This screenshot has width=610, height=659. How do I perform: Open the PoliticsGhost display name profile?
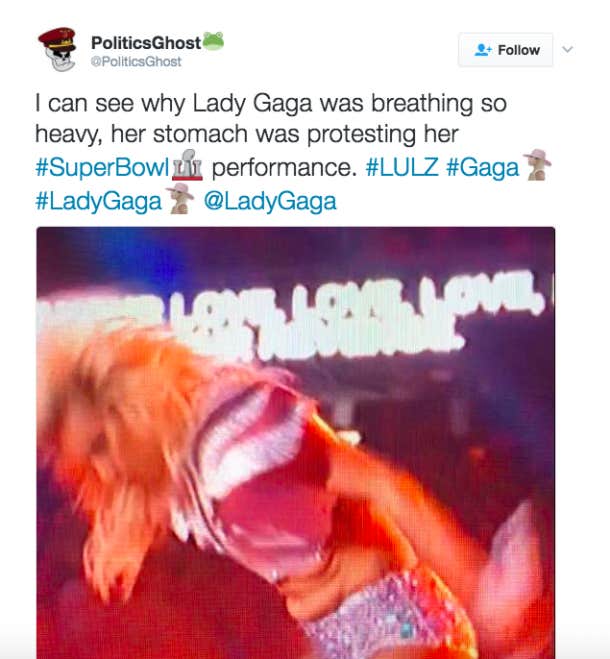[146, 42]
